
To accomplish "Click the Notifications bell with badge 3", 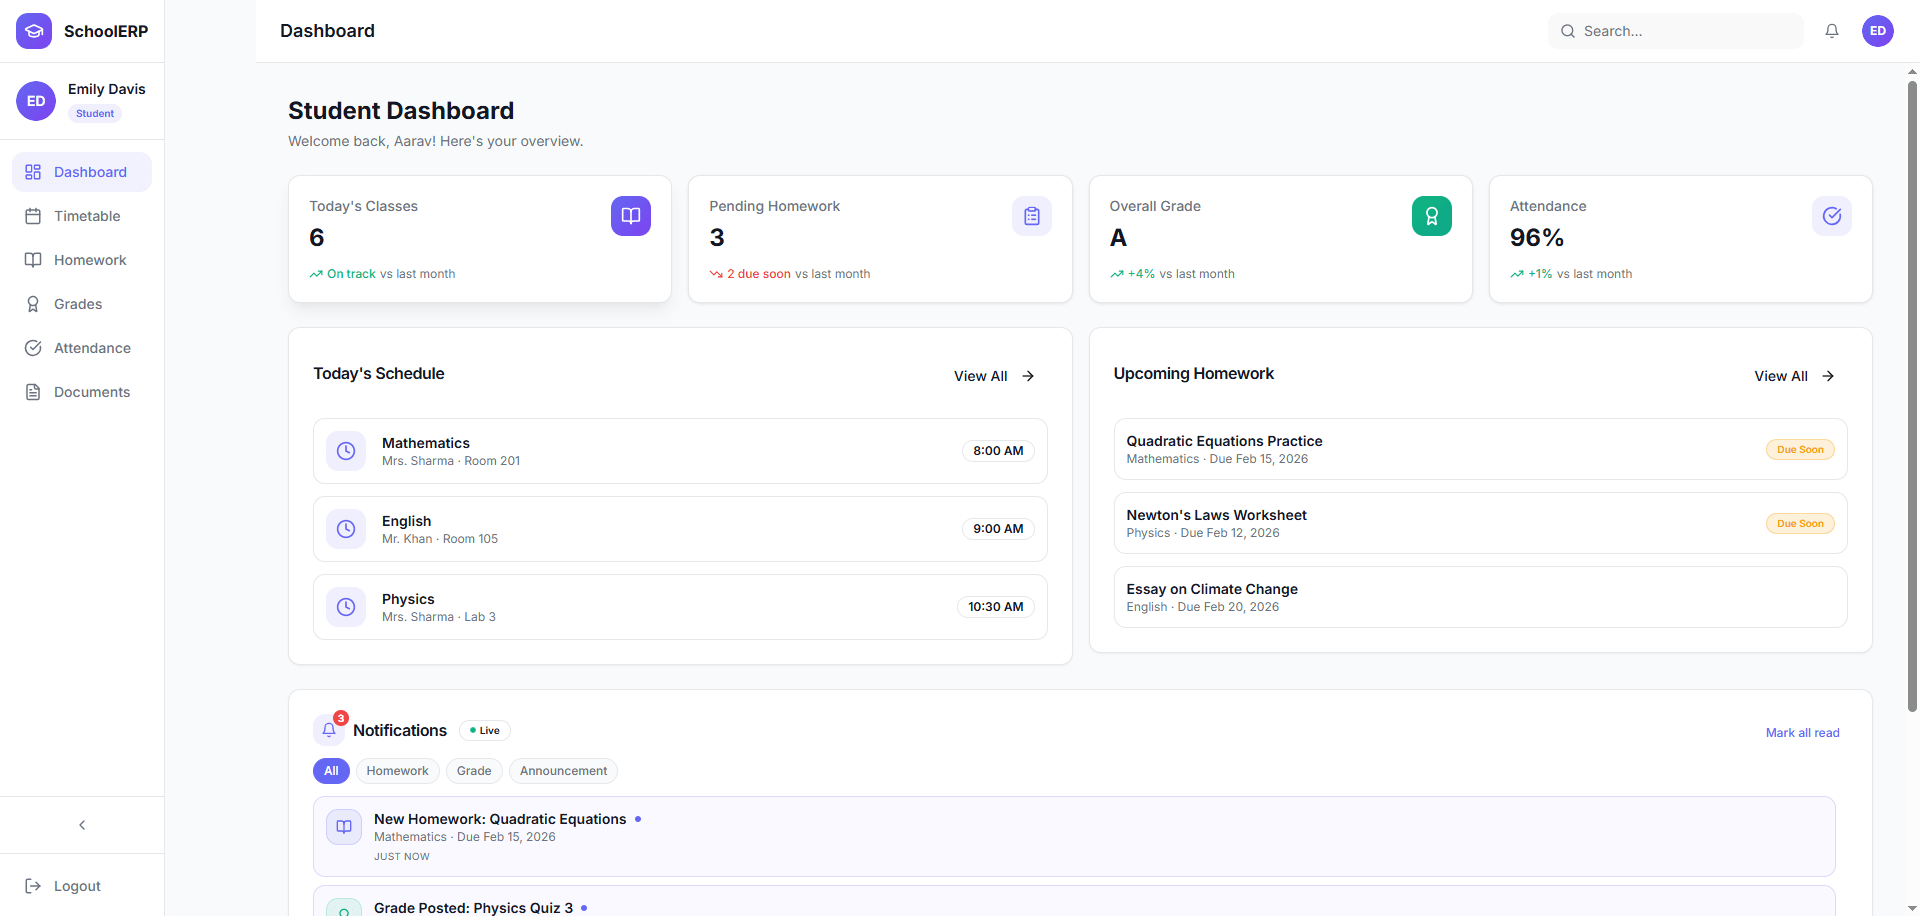I will pos(329,730).
